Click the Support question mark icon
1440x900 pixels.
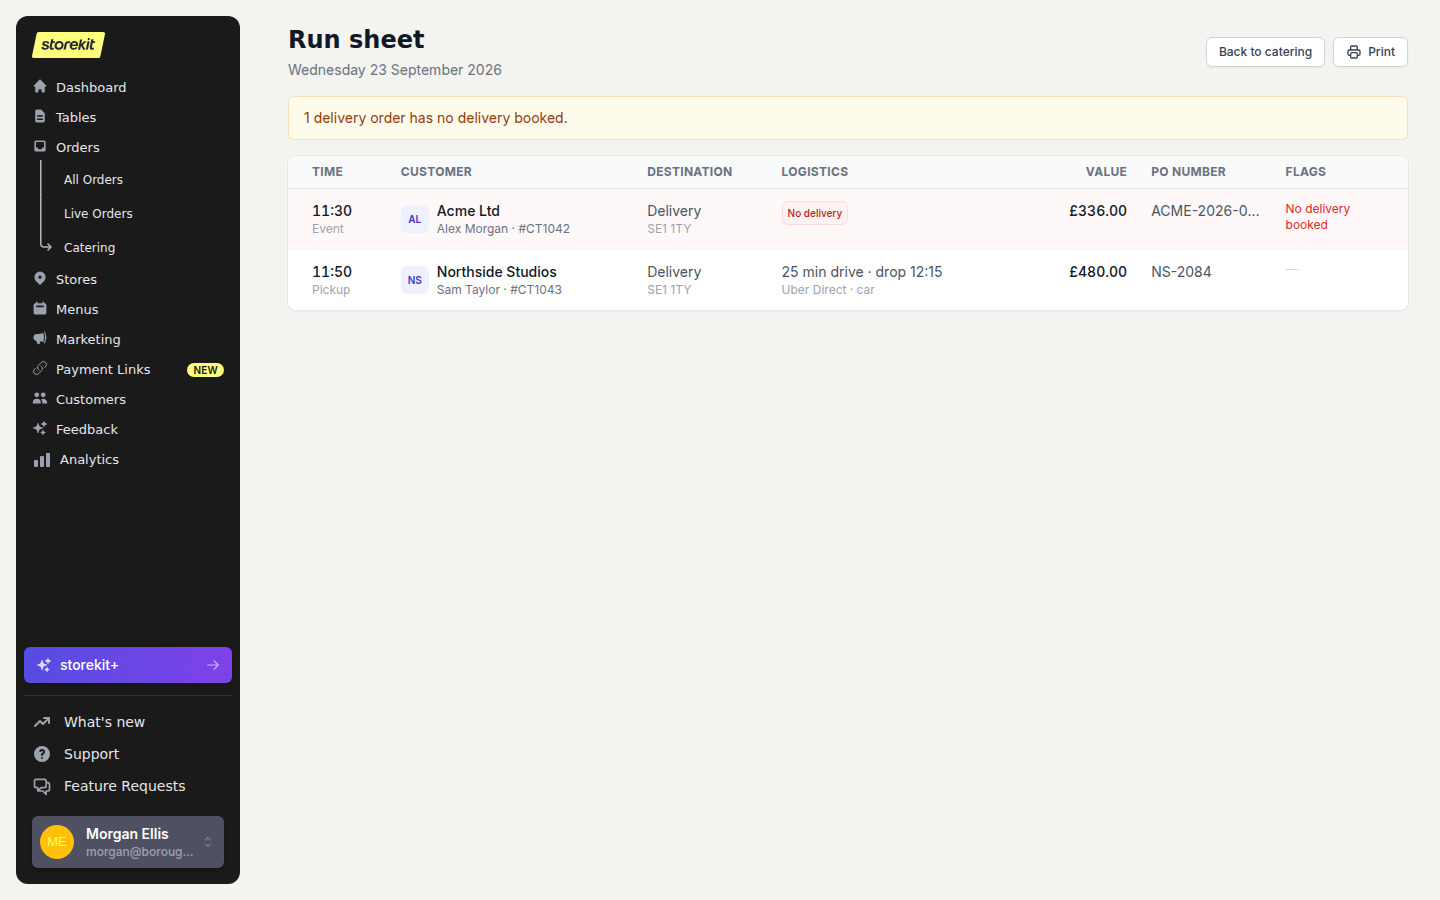coord(42,754)
